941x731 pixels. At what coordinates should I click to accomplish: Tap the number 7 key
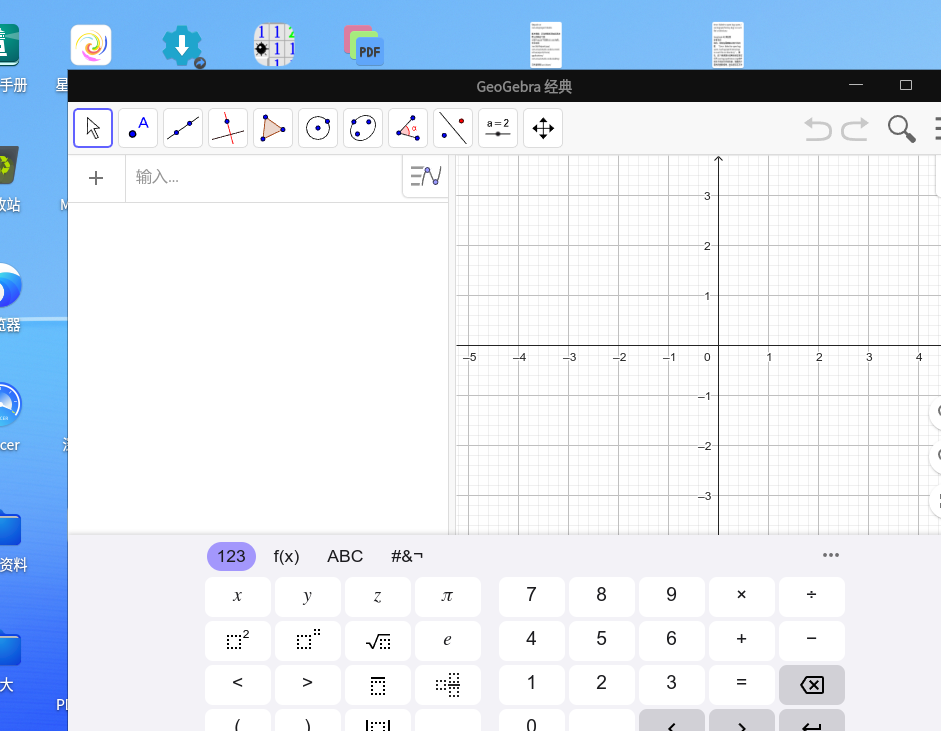pos(532,597)
